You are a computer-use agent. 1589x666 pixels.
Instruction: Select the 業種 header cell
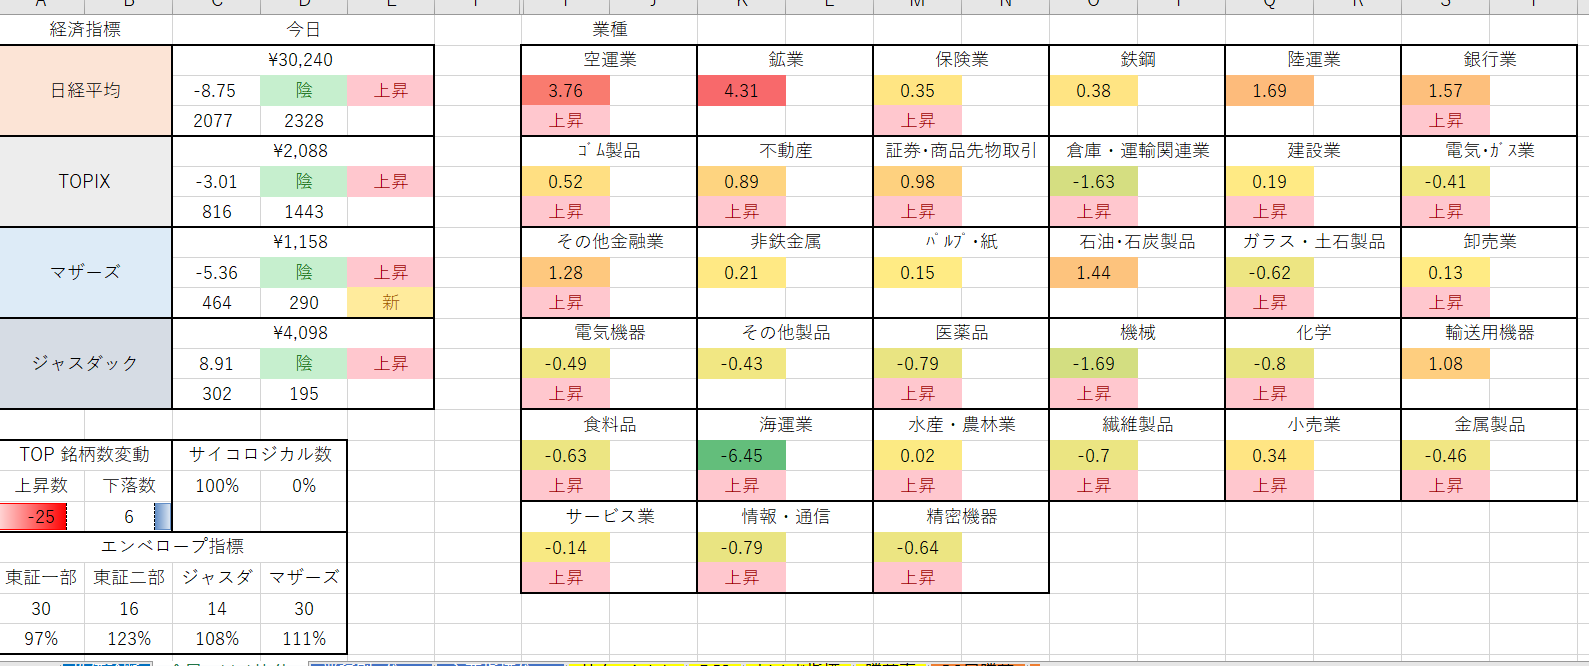click(609, 30)
